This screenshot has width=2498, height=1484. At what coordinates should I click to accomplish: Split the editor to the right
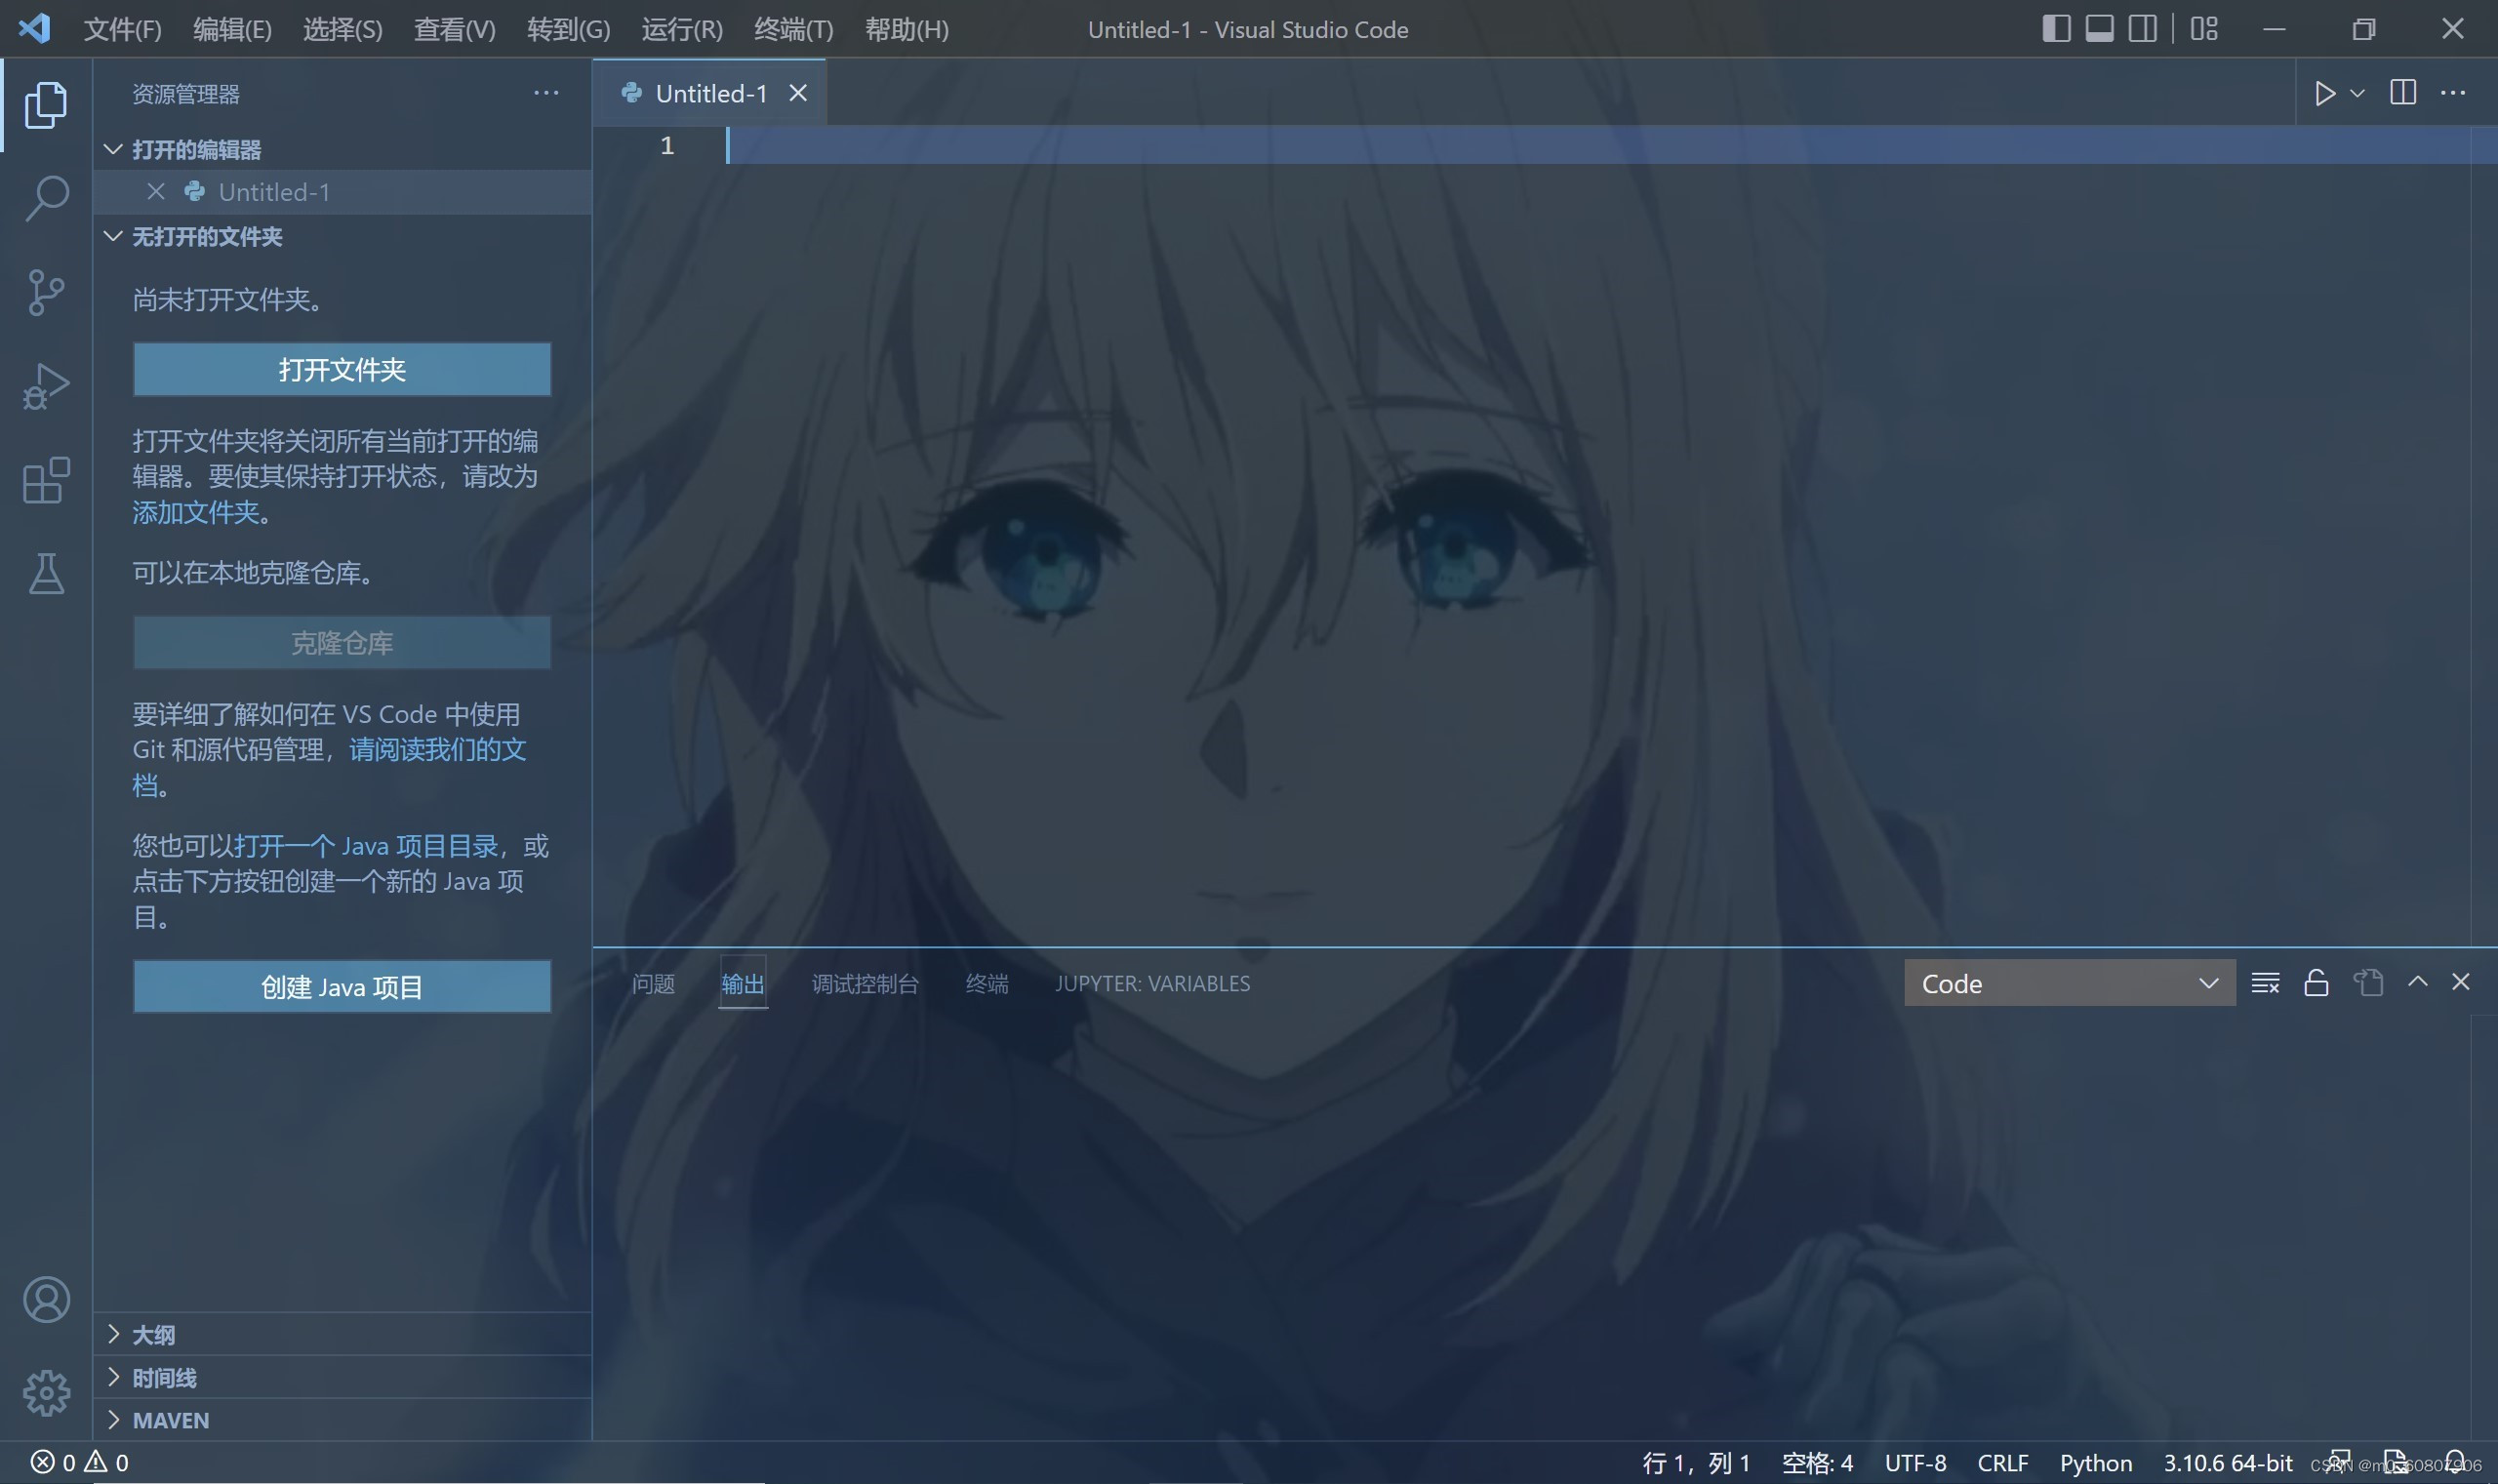2402,93
